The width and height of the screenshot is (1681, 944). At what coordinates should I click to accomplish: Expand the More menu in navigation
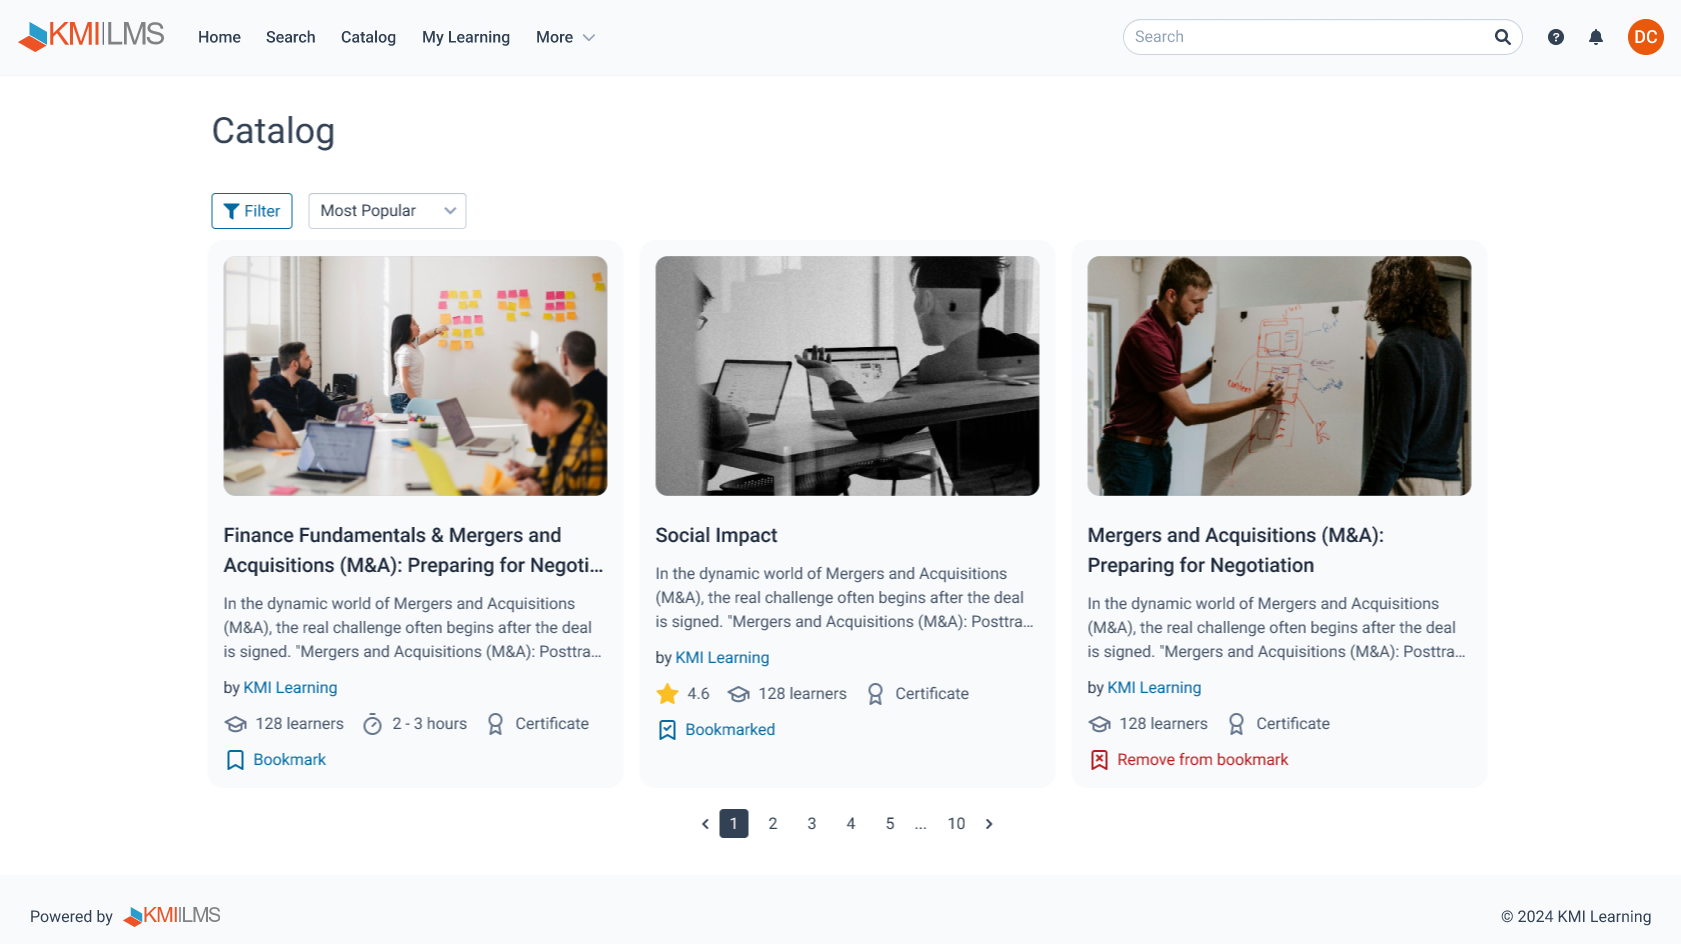click(x=565, y=37)
